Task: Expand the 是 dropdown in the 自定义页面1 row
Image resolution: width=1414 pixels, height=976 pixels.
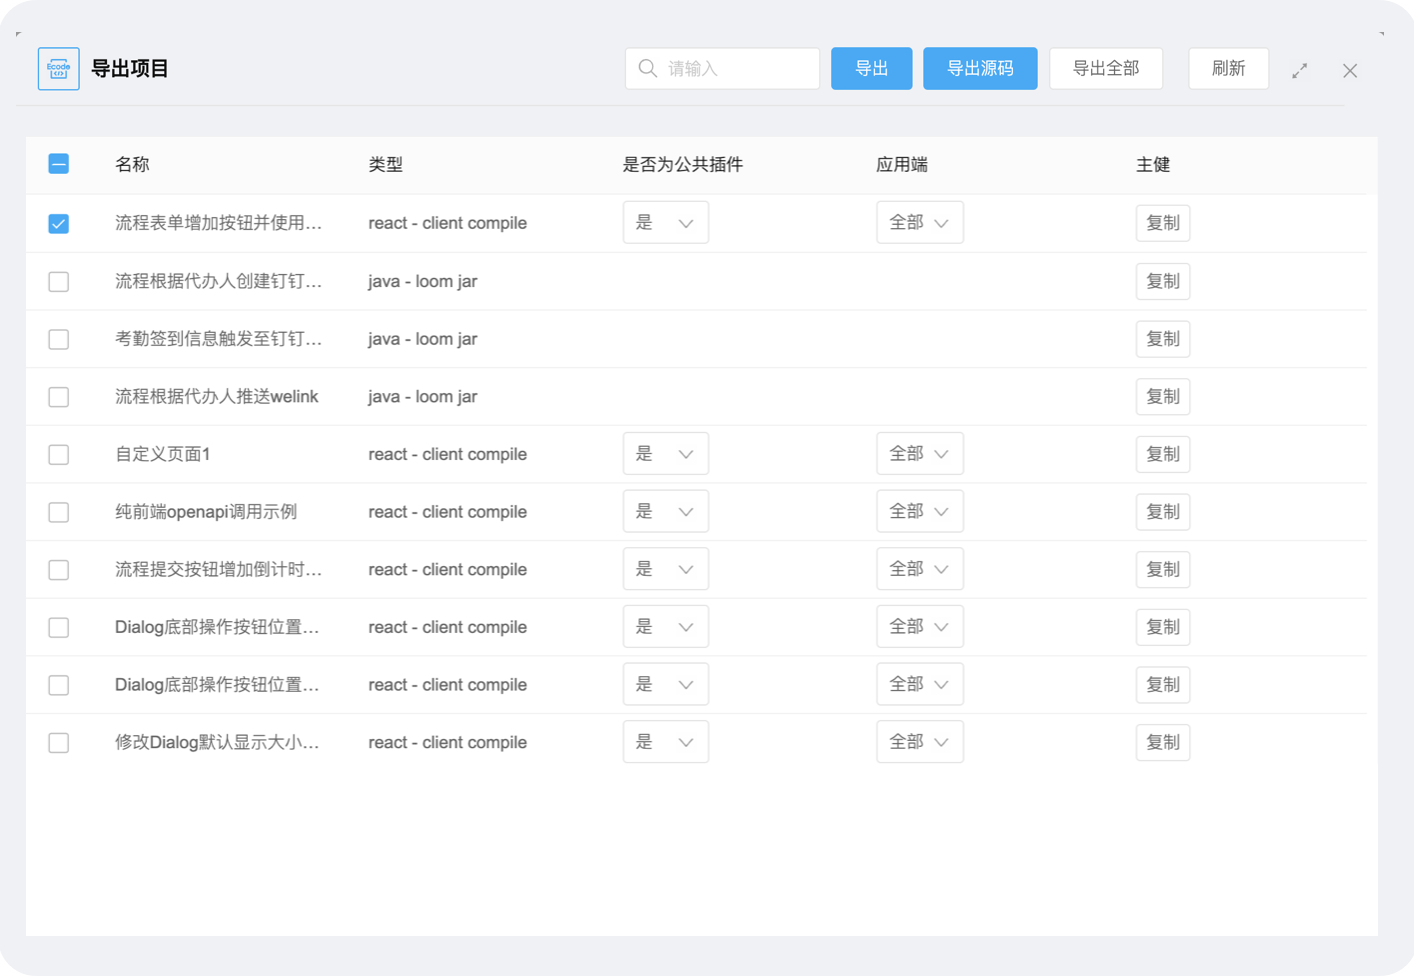Action: [x=666, y=454]
